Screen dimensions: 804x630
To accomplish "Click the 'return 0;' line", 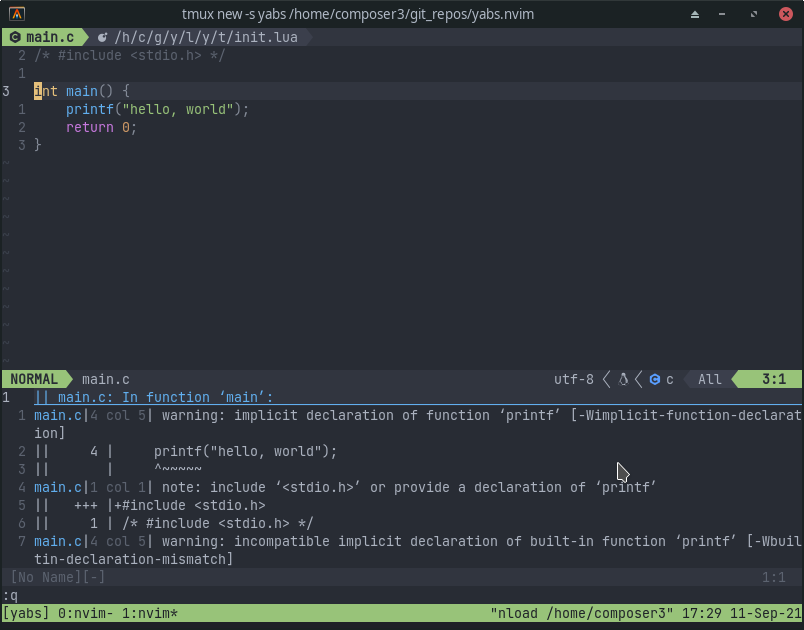I will pos(101,127).
